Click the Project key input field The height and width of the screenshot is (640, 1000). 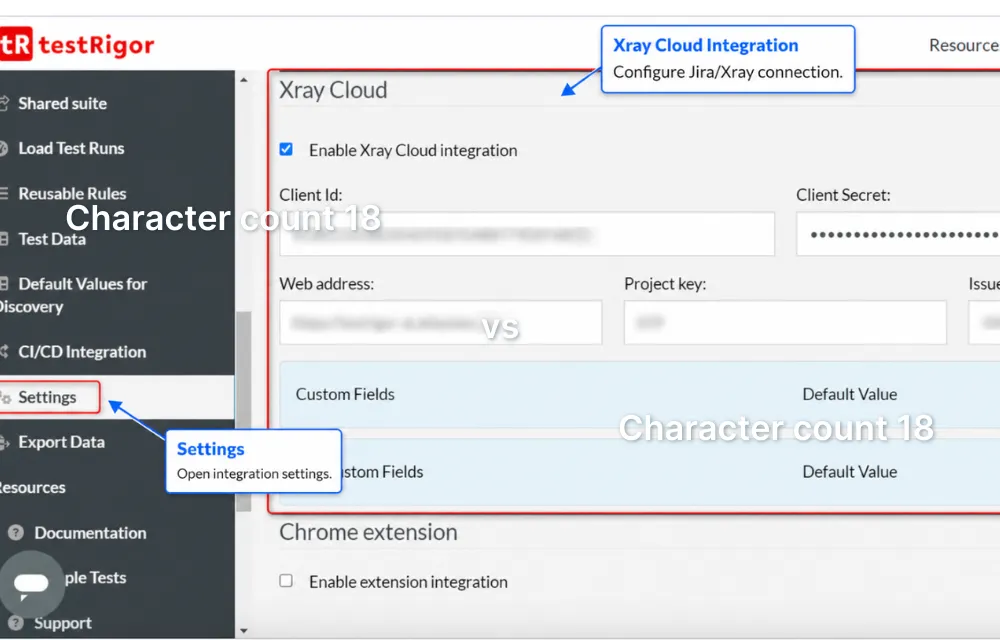[x=785, y=323]
